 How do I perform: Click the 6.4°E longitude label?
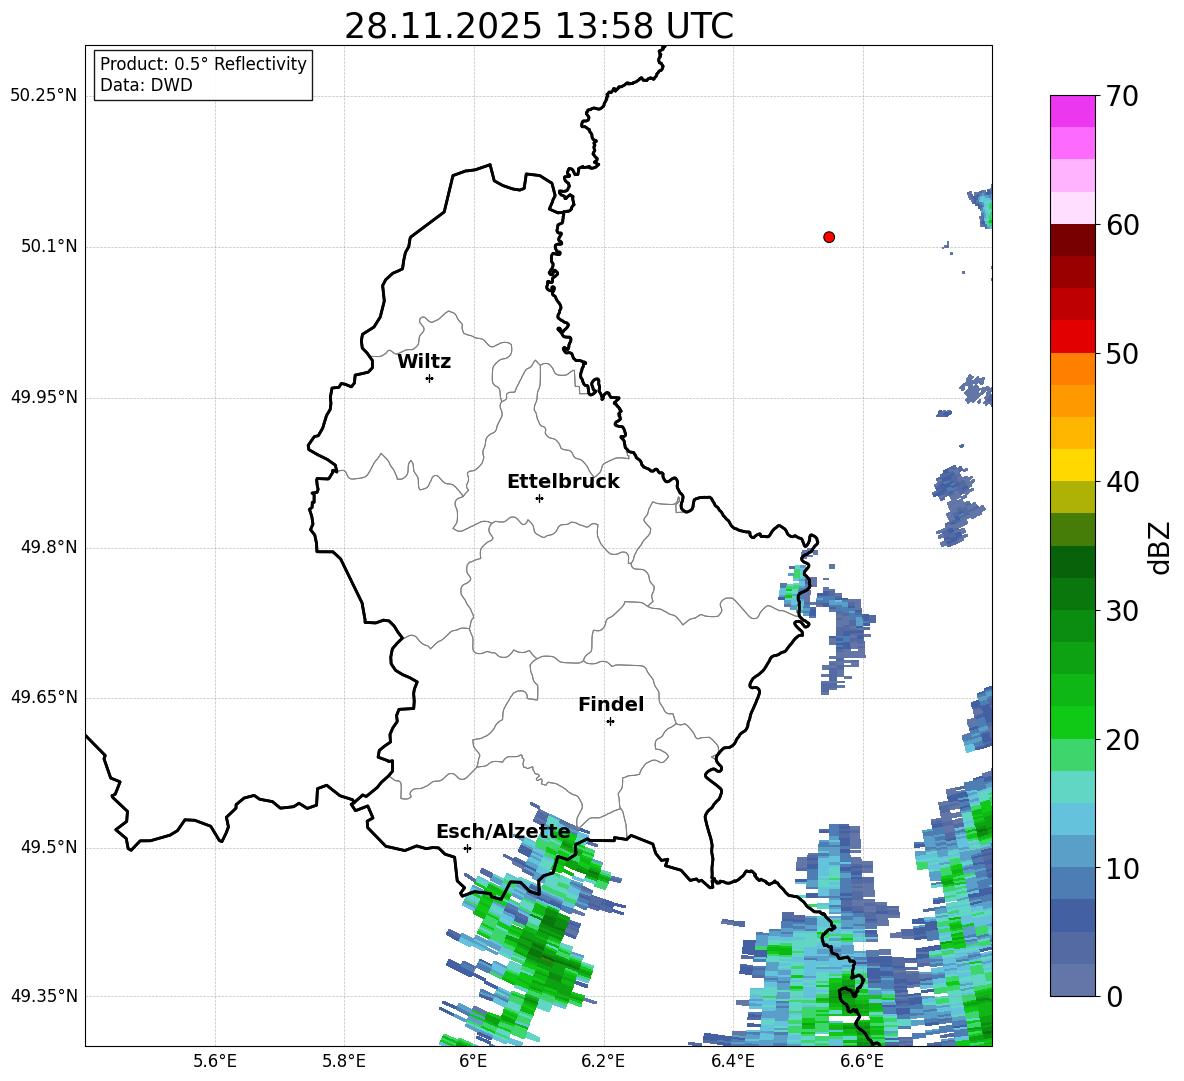click(732, 1062)
